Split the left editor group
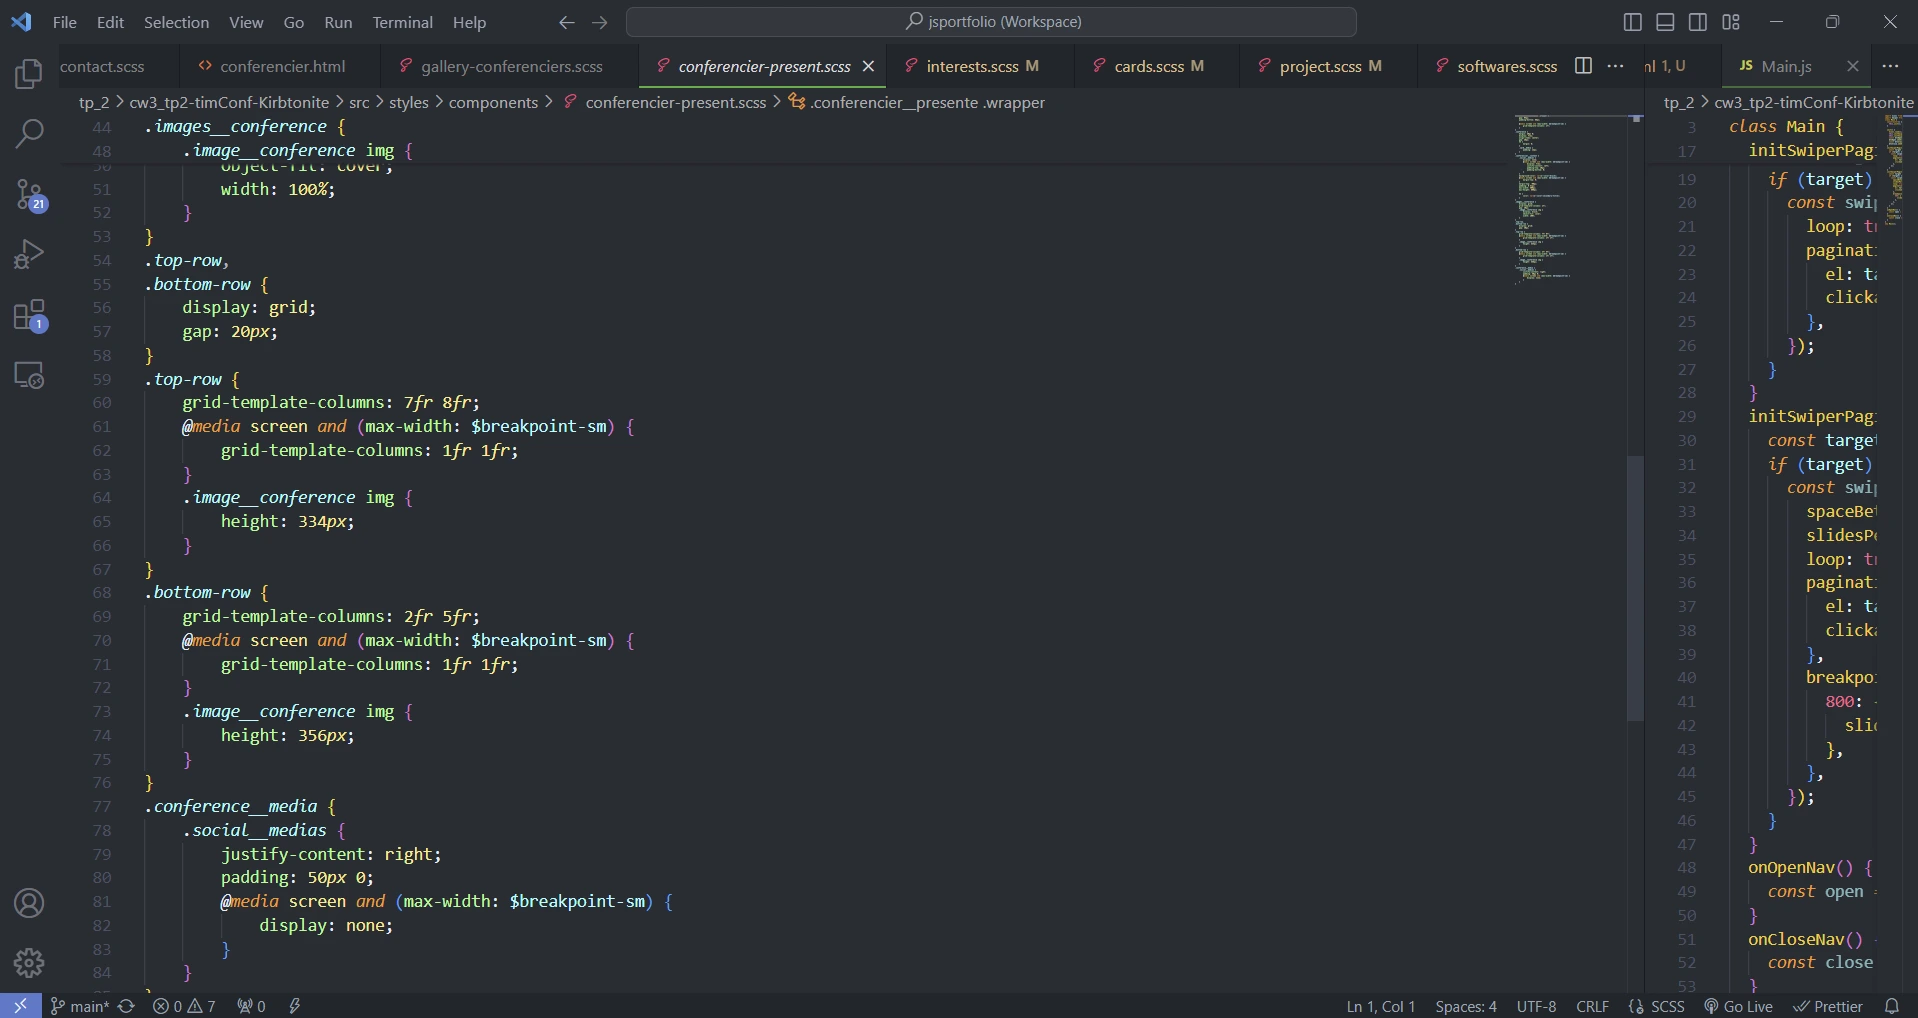The width and height of the screenshot is (1918, 1018). click(1583, 66)
